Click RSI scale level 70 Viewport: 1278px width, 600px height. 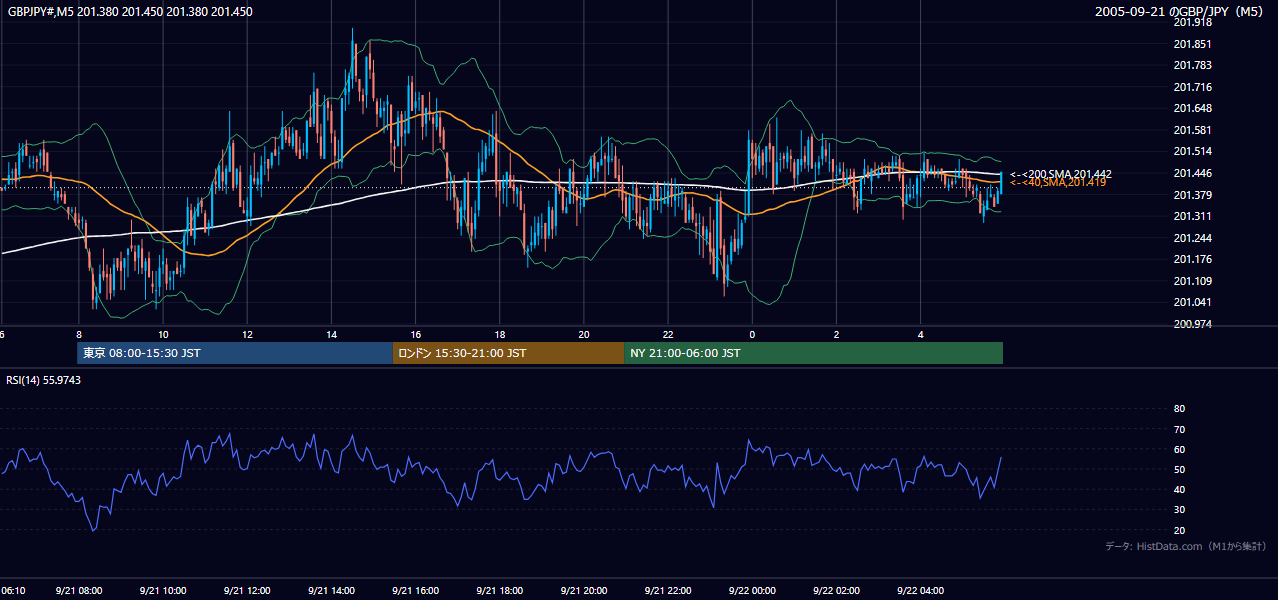pyautogui.click(x=1179, y=429)
